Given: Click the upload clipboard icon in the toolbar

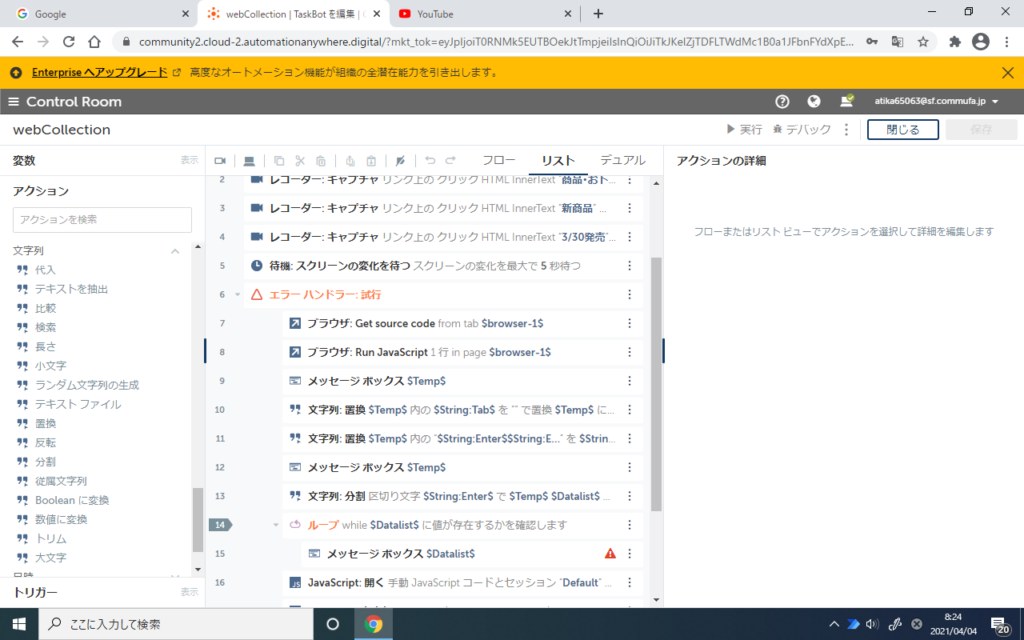Looking at the screenshot, I should click(x=352, y=160).
